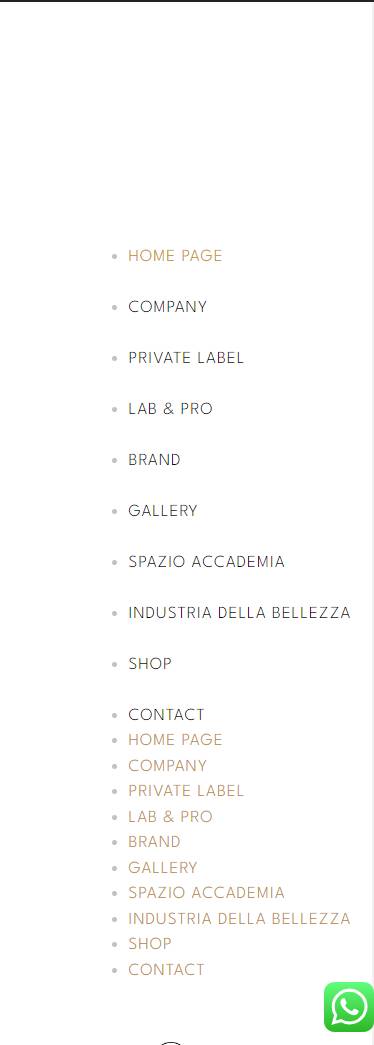This screenshot has height=1045, width=374.
Task: Click upper gold HOME PAGE link
Action: pyautogui.click(x=175, y=256)
